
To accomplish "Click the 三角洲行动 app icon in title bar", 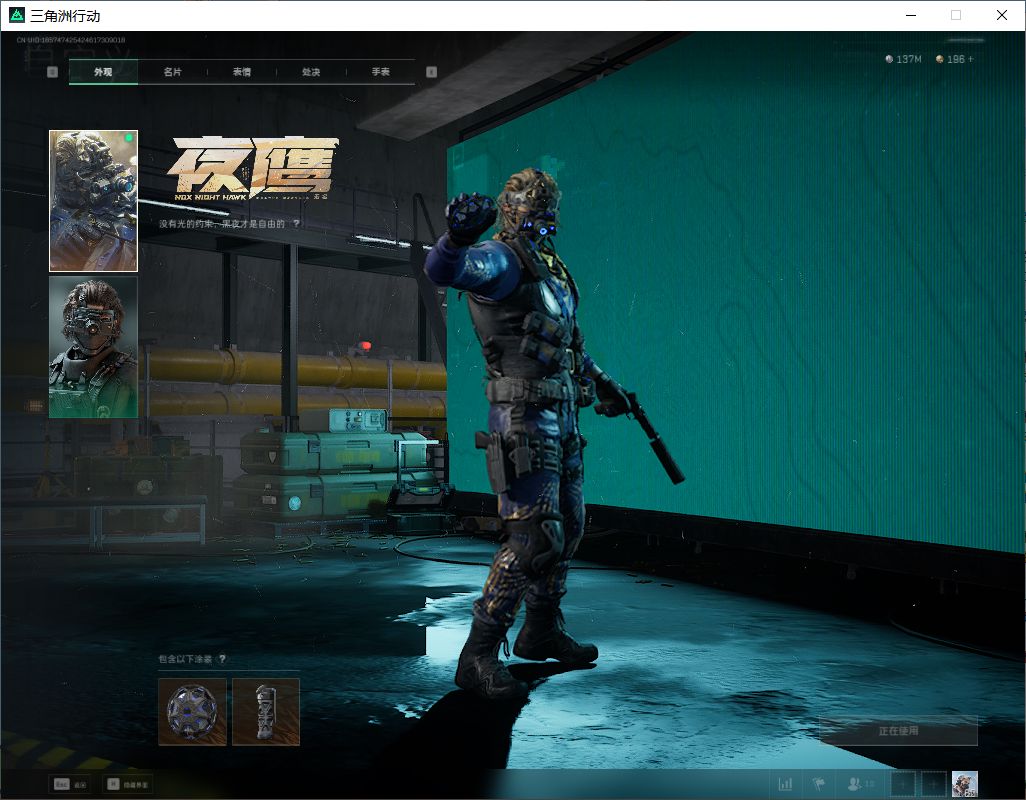I will coord(17,15).
